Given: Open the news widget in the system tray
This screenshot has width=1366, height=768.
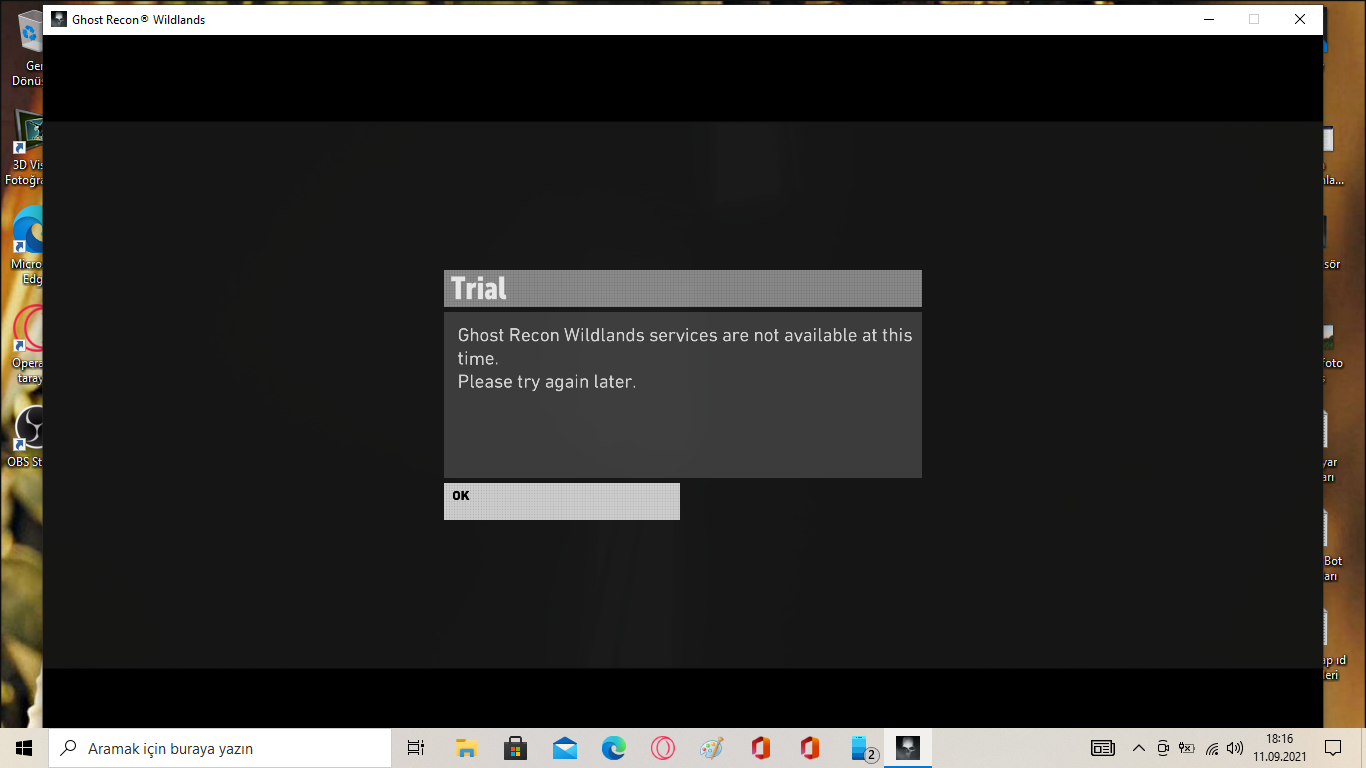Looking at the screenshot, I should point(1102,748).
